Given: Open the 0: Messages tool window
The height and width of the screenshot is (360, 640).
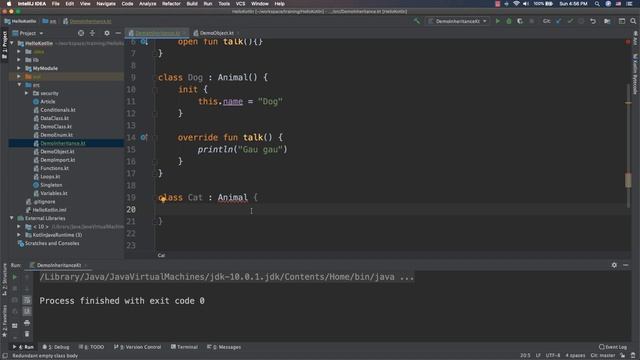Looking at the screenshot, I should [x=224, y=347].
